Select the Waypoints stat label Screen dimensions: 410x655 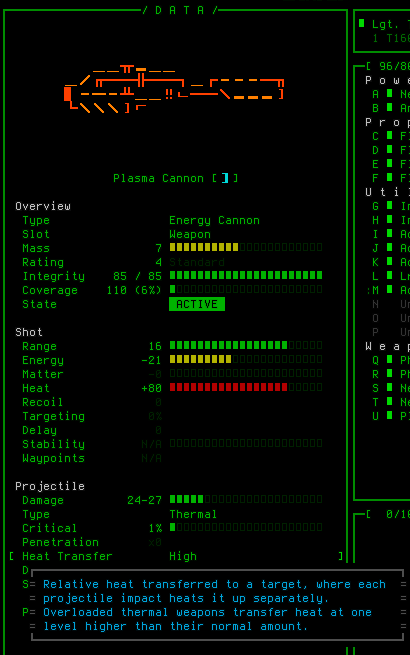pyautogui.click(x=53, y=458)
